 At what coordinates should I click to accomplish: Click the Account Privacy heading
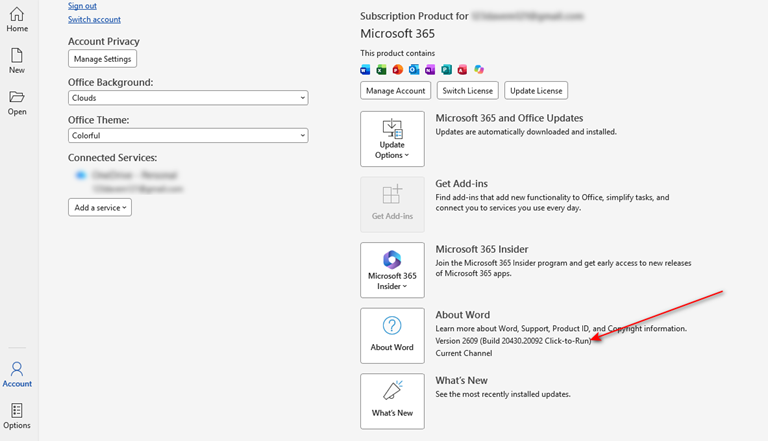(104, 42)
